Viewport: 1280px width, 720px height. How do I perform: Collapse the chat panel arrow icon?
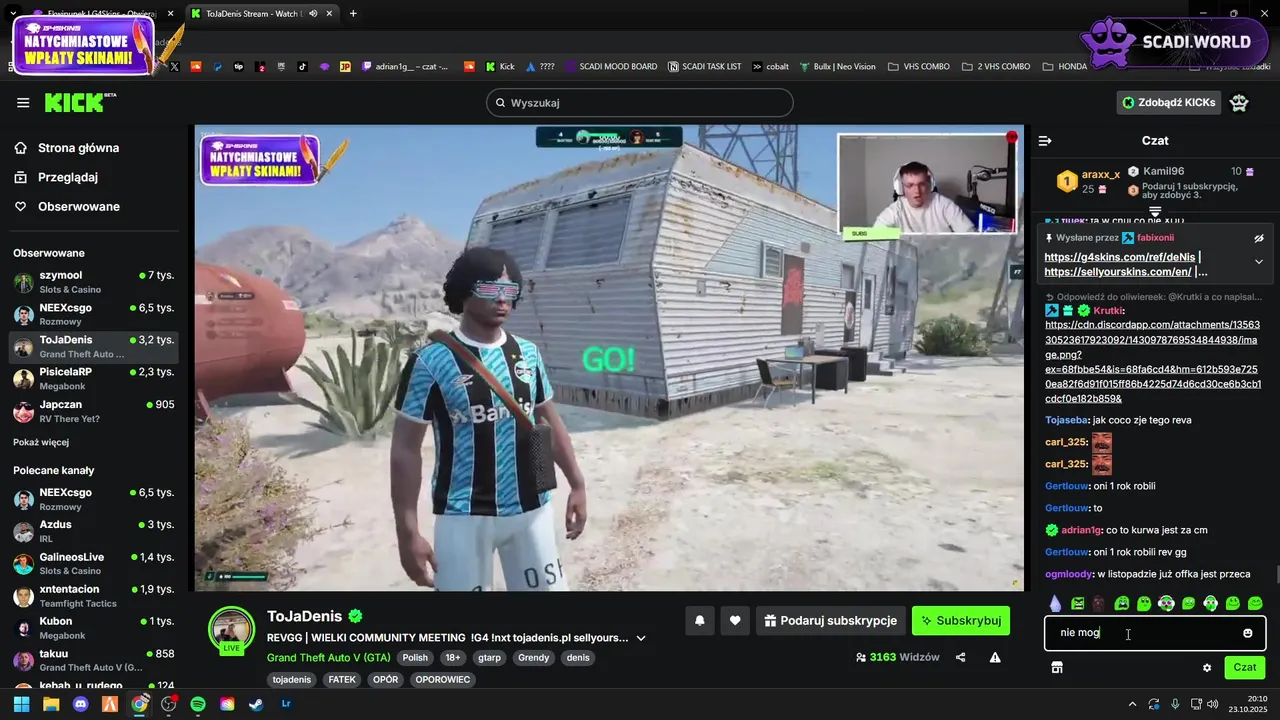(1045, 141)
